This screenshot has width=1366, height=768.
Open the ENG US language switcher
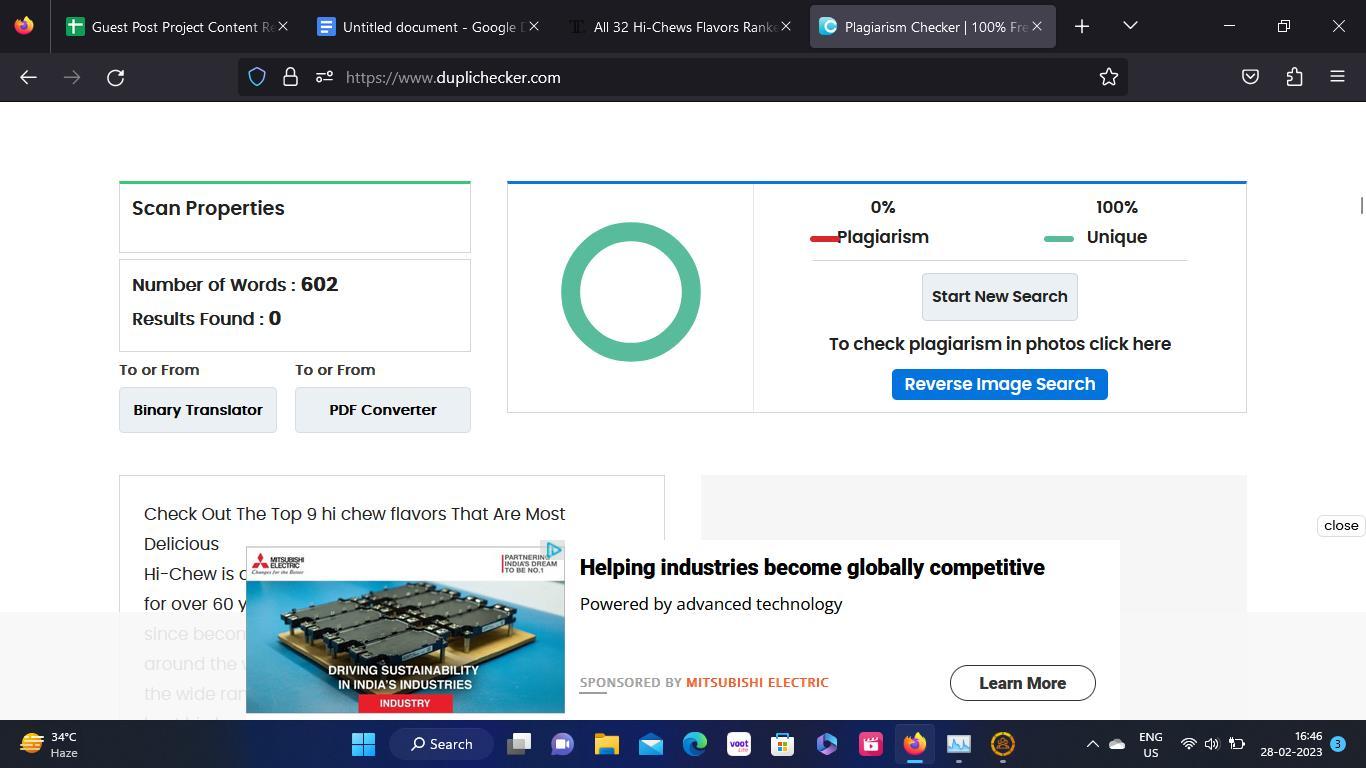click(x=1150, y=744)
